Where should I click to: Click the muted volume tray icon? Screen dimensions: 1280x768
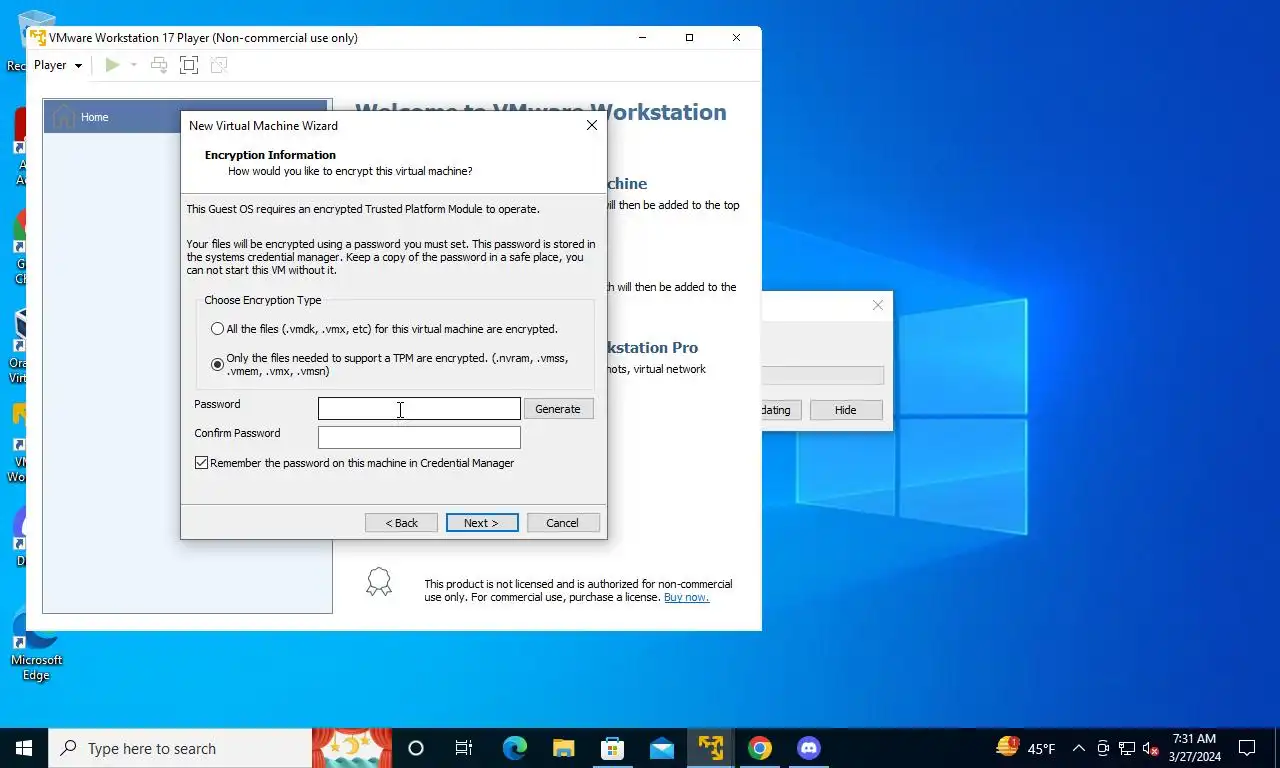click(1151, 748)
